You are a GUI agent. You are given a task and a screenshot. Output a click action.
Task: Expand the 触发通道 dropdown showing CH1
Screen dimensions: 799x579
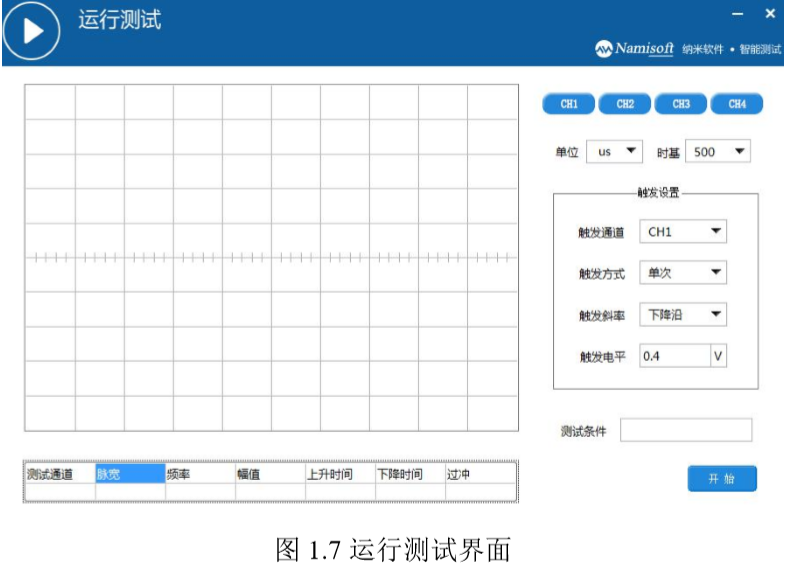[683, 232]
